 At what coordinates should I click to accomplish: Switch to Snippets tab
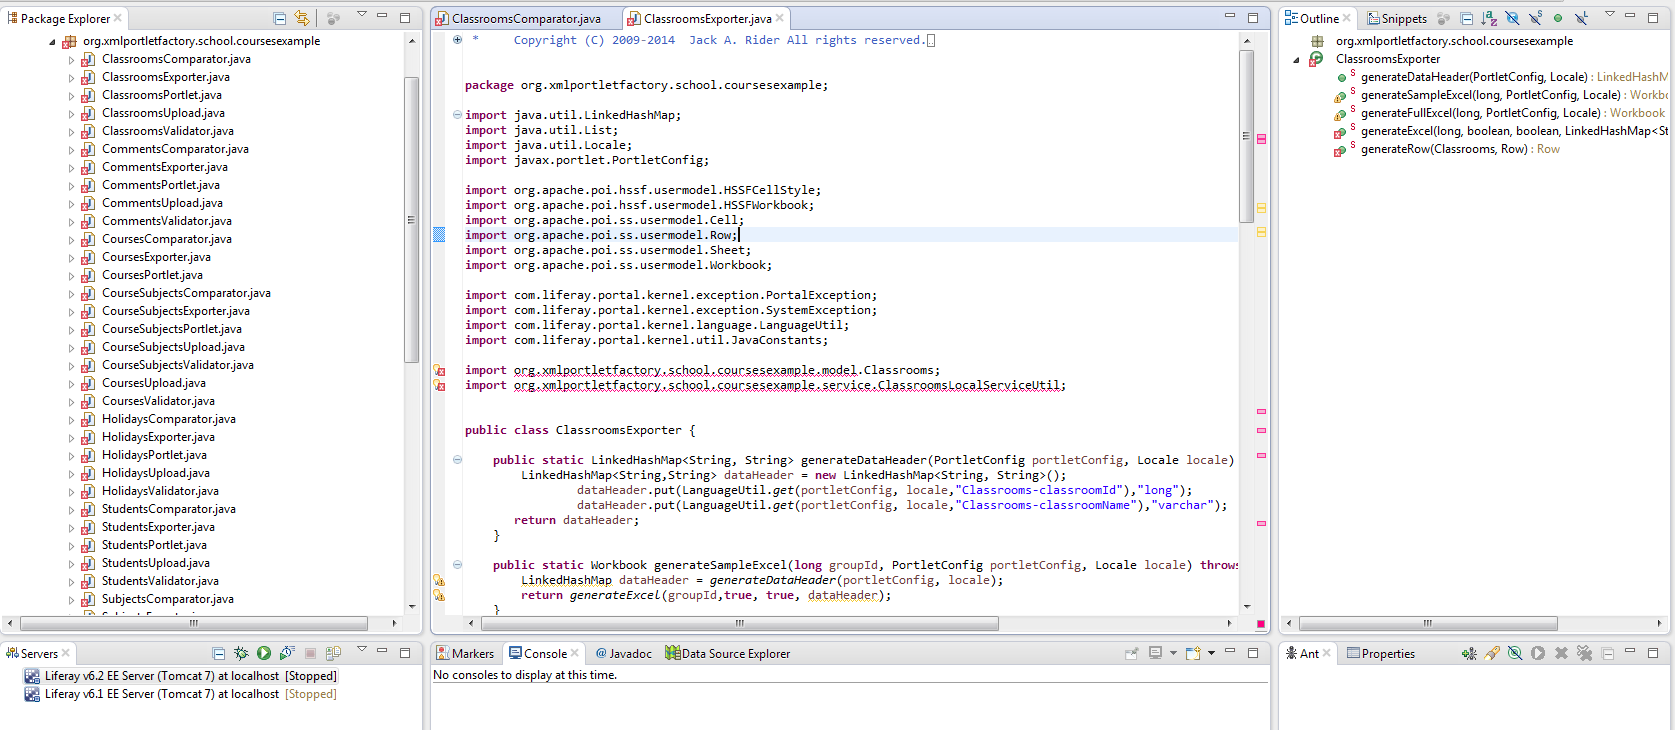(x=1397, y=18)
